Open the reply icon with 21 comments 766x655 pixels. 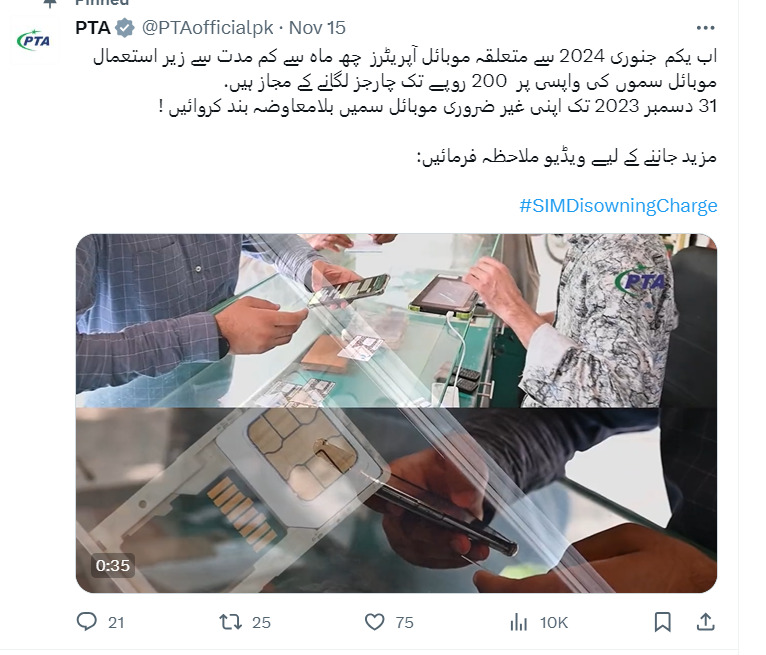click(87, 622)
